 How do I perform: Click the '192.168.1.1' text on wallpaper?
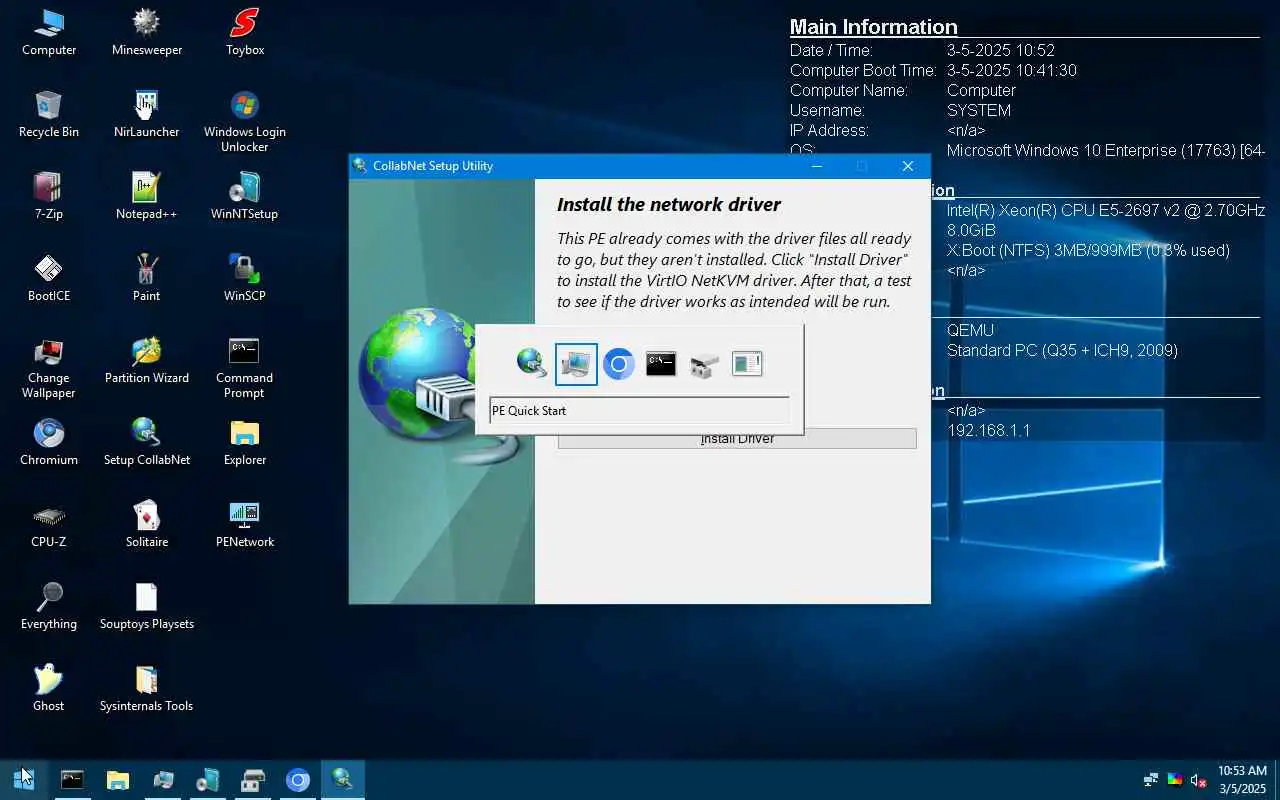coord(989,430)
